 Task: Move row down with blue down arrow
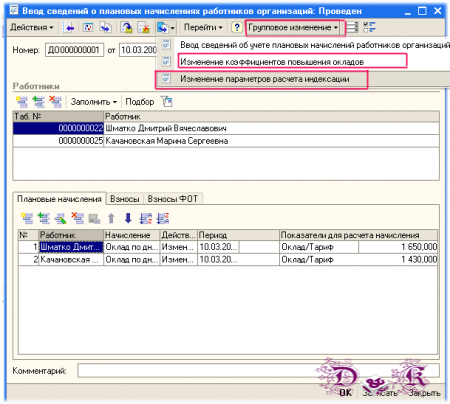tap(128, 219)
